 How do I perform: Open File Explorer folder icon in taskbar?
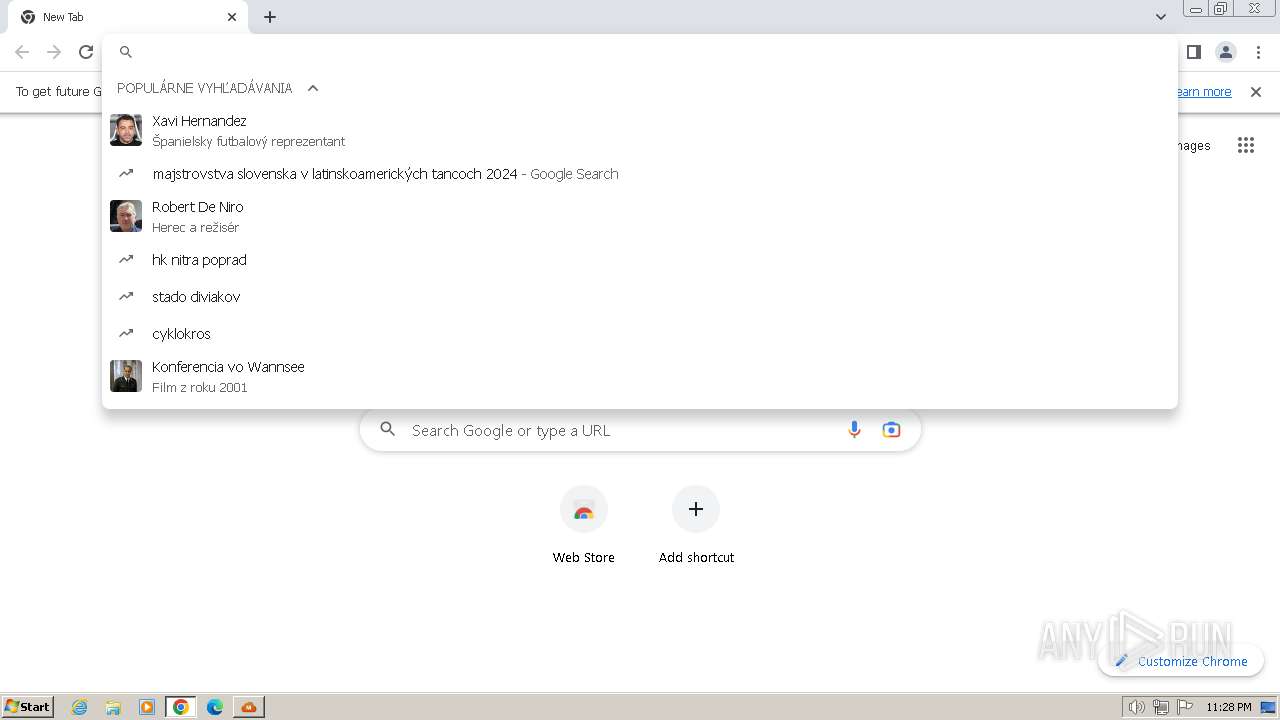click(x=113, y=707)
